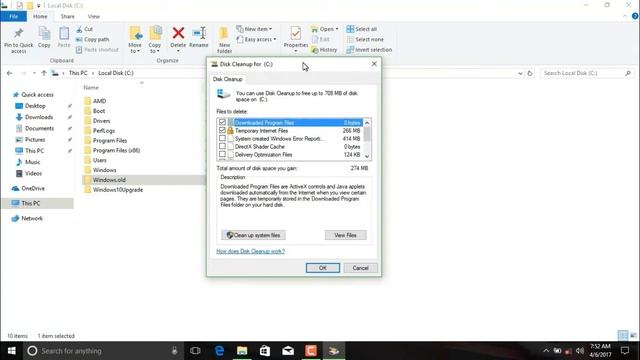Open the New item dropdown
Viewport: 640px width, 360px height.
[x=270, y=29]
